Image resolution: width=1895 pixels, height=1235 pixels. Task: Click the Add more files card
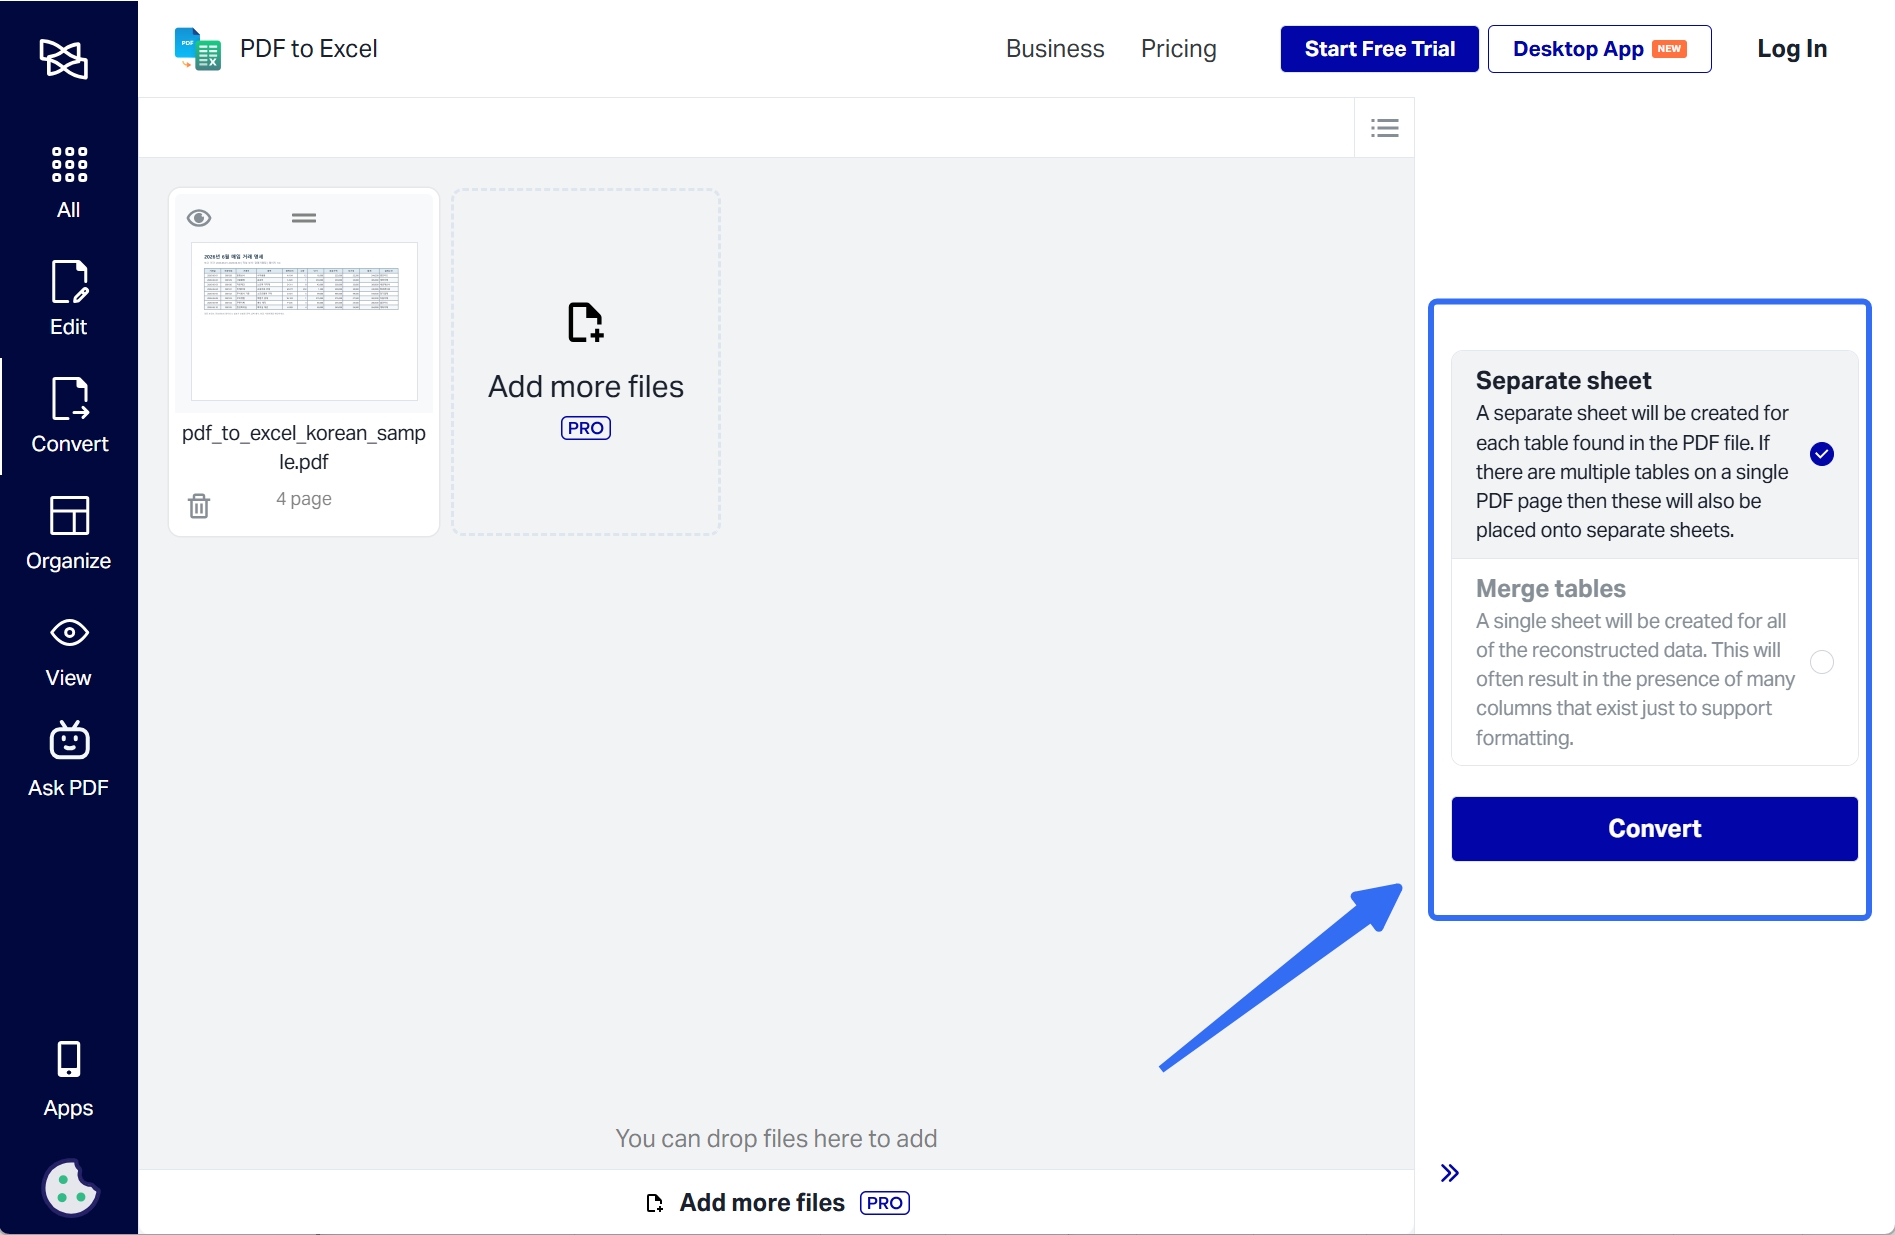(586, 362)
